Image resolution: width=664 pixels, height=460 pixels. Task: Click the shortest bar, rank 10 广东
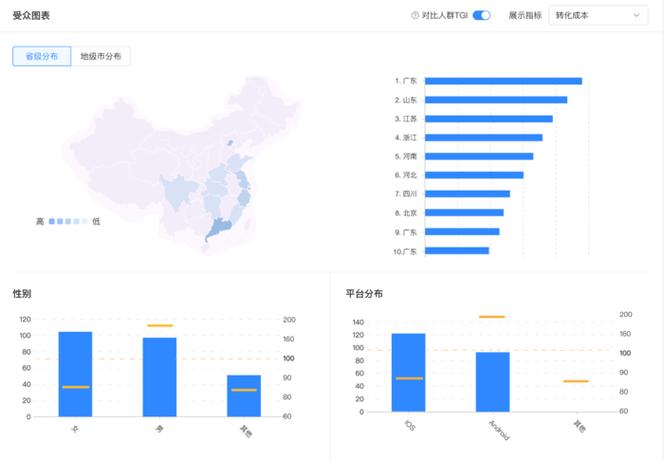(x=457, y=251)
